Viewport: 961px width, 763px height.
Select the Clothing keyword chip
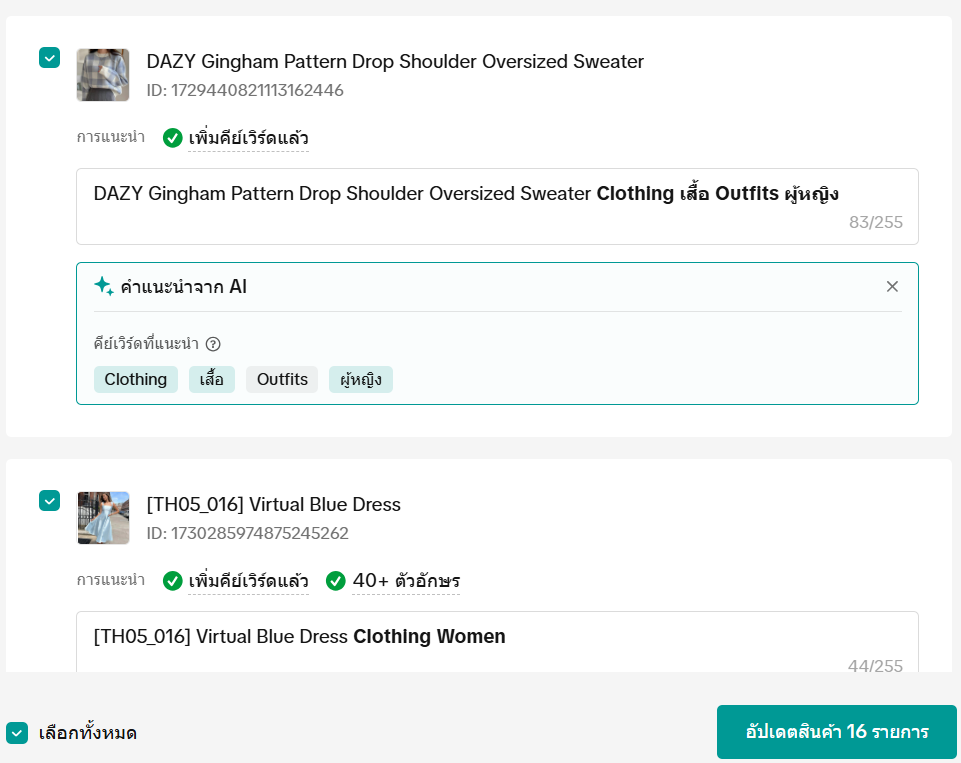(x=136, y=380)
